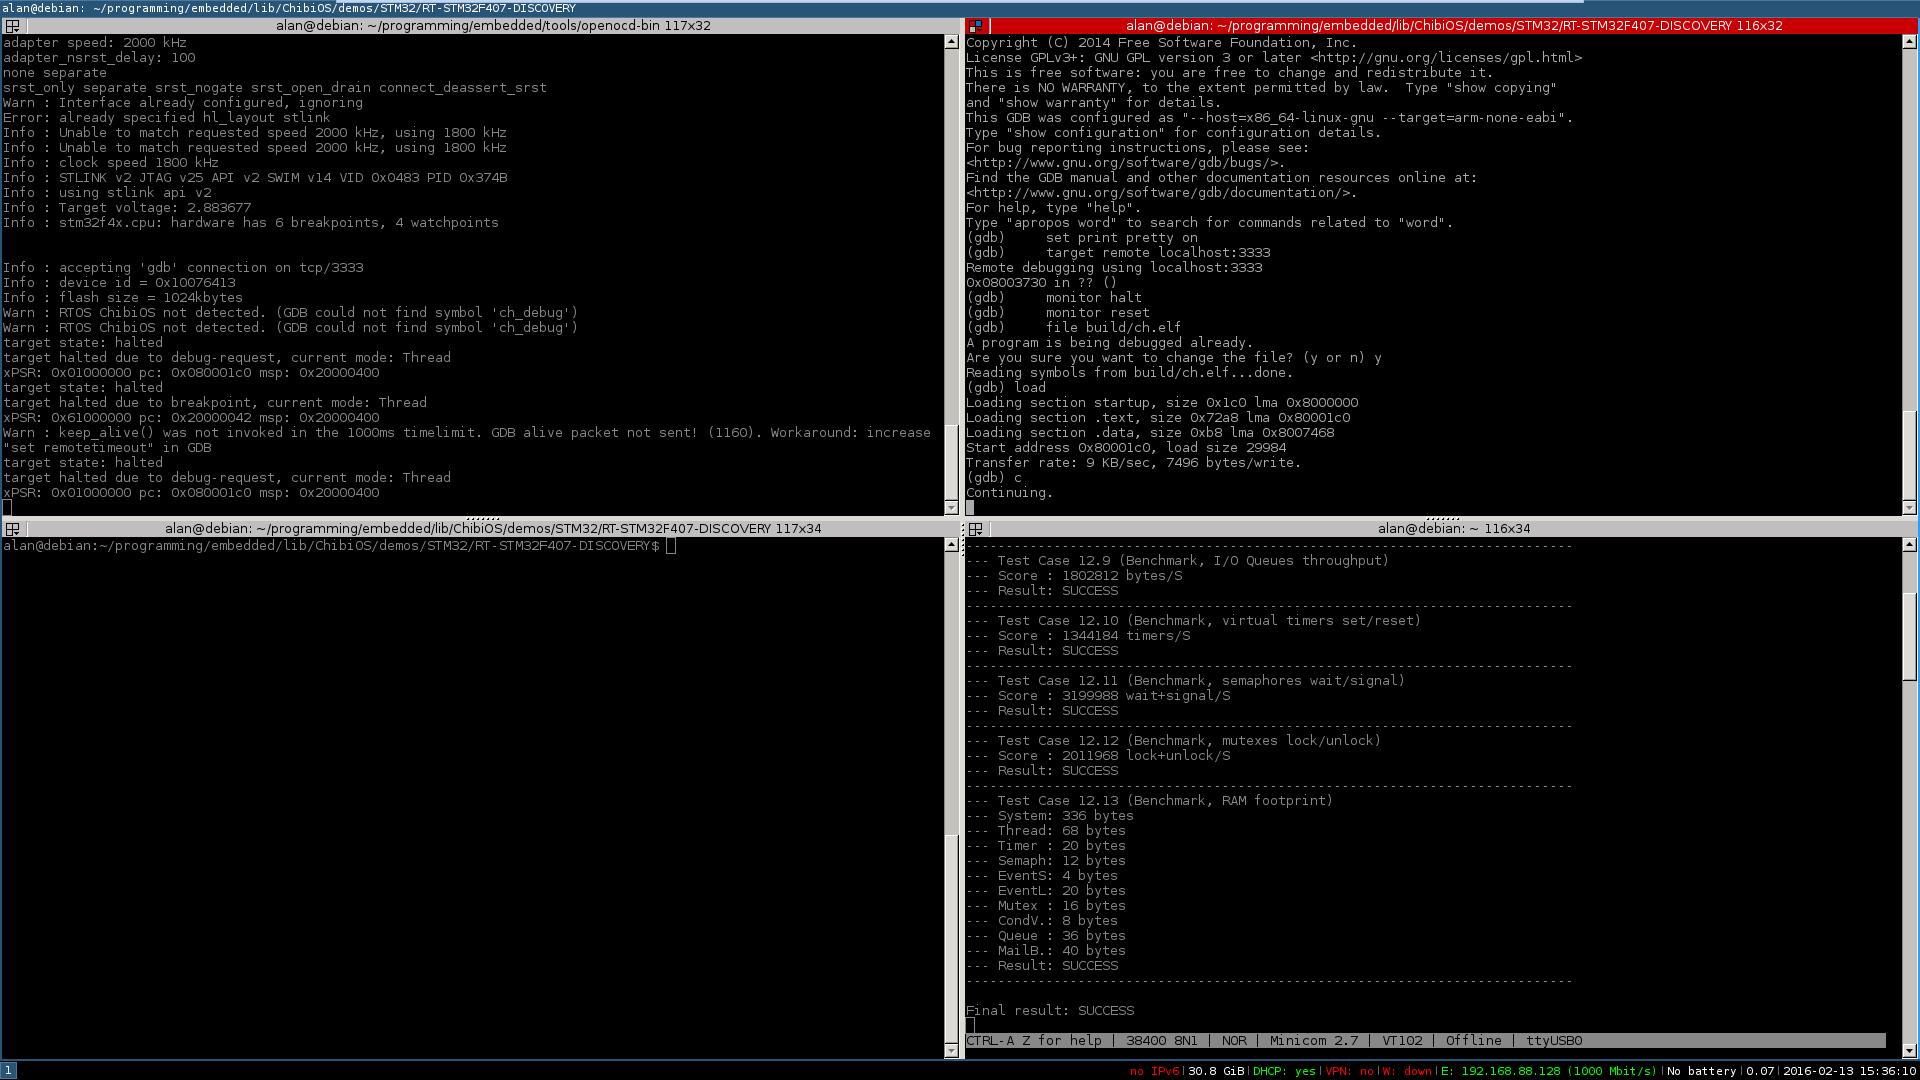The width and height of the screenshot is (1920, 1080).
Task: Click 'Offline' in minicom status bar
Action: [1473, 1041]
